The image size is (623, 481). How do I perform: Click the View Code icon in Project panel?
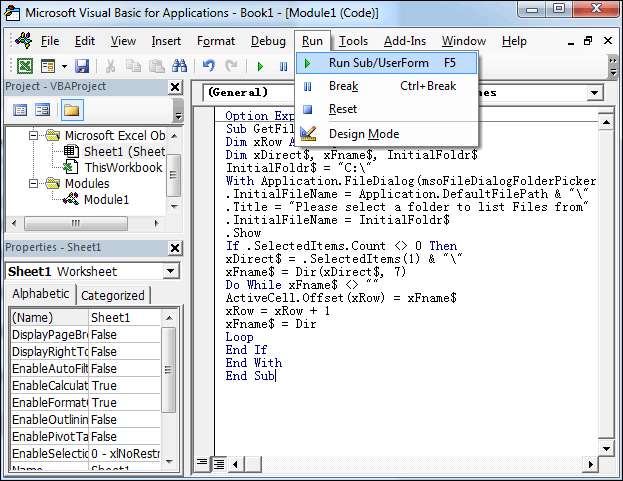click(21, 110)
